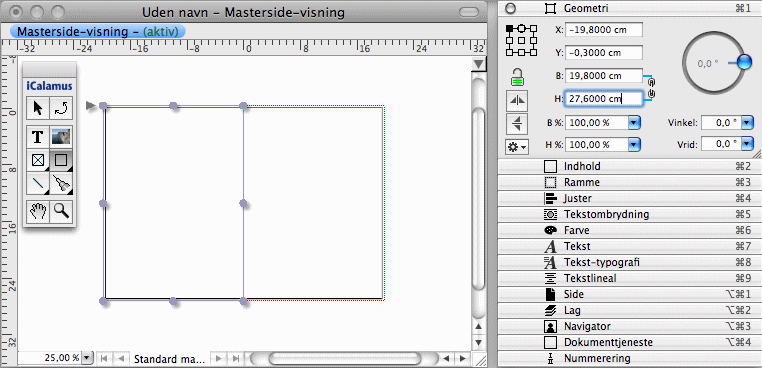Open the gear action menu

click(517, 146)
